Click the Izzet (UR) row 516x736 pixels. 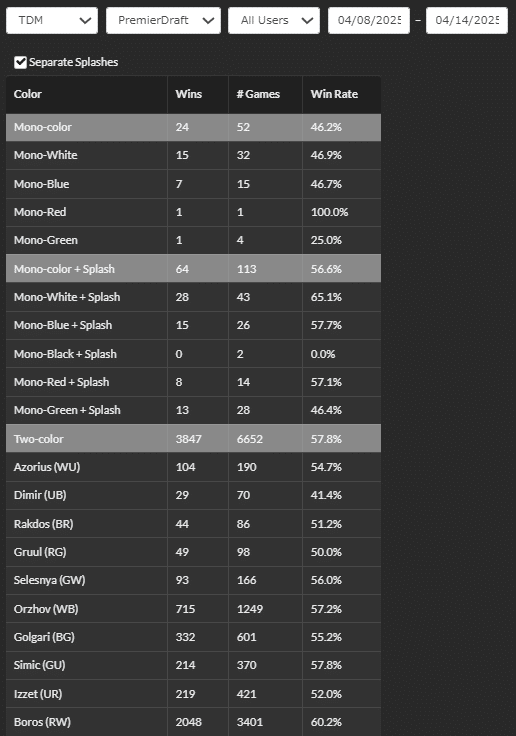pos(193,694)
